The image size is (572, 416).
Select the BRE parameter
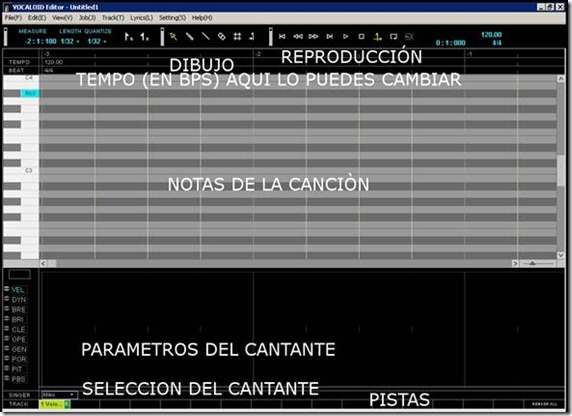[19, 309]
